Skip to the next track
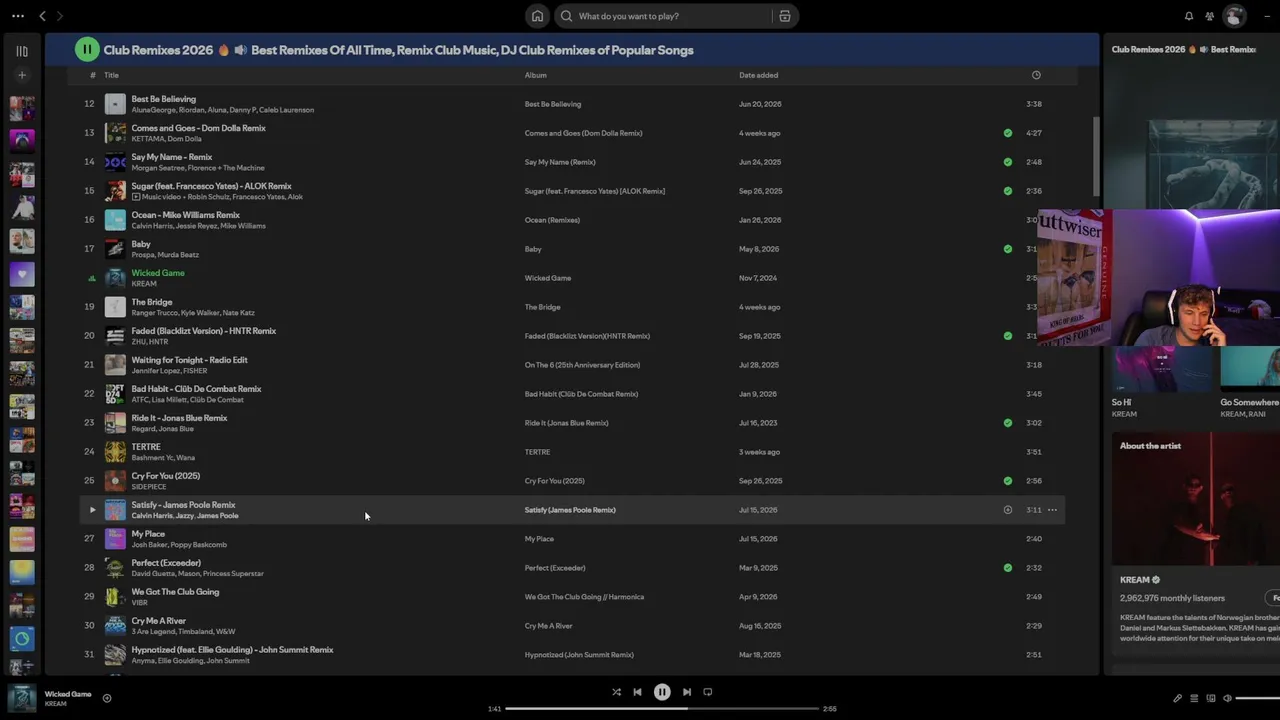This screenshot has width=1280, height=720. point(687,692)
